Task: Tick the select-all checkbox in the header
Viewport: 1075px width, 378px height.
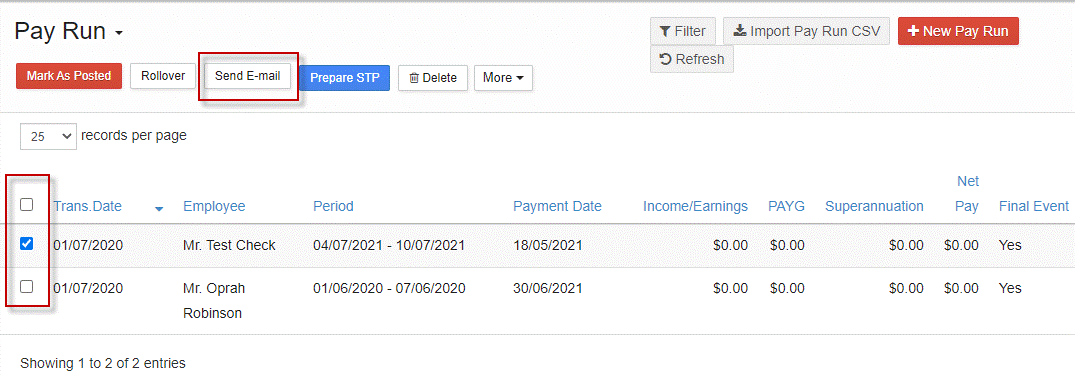Action: (27, 204)
